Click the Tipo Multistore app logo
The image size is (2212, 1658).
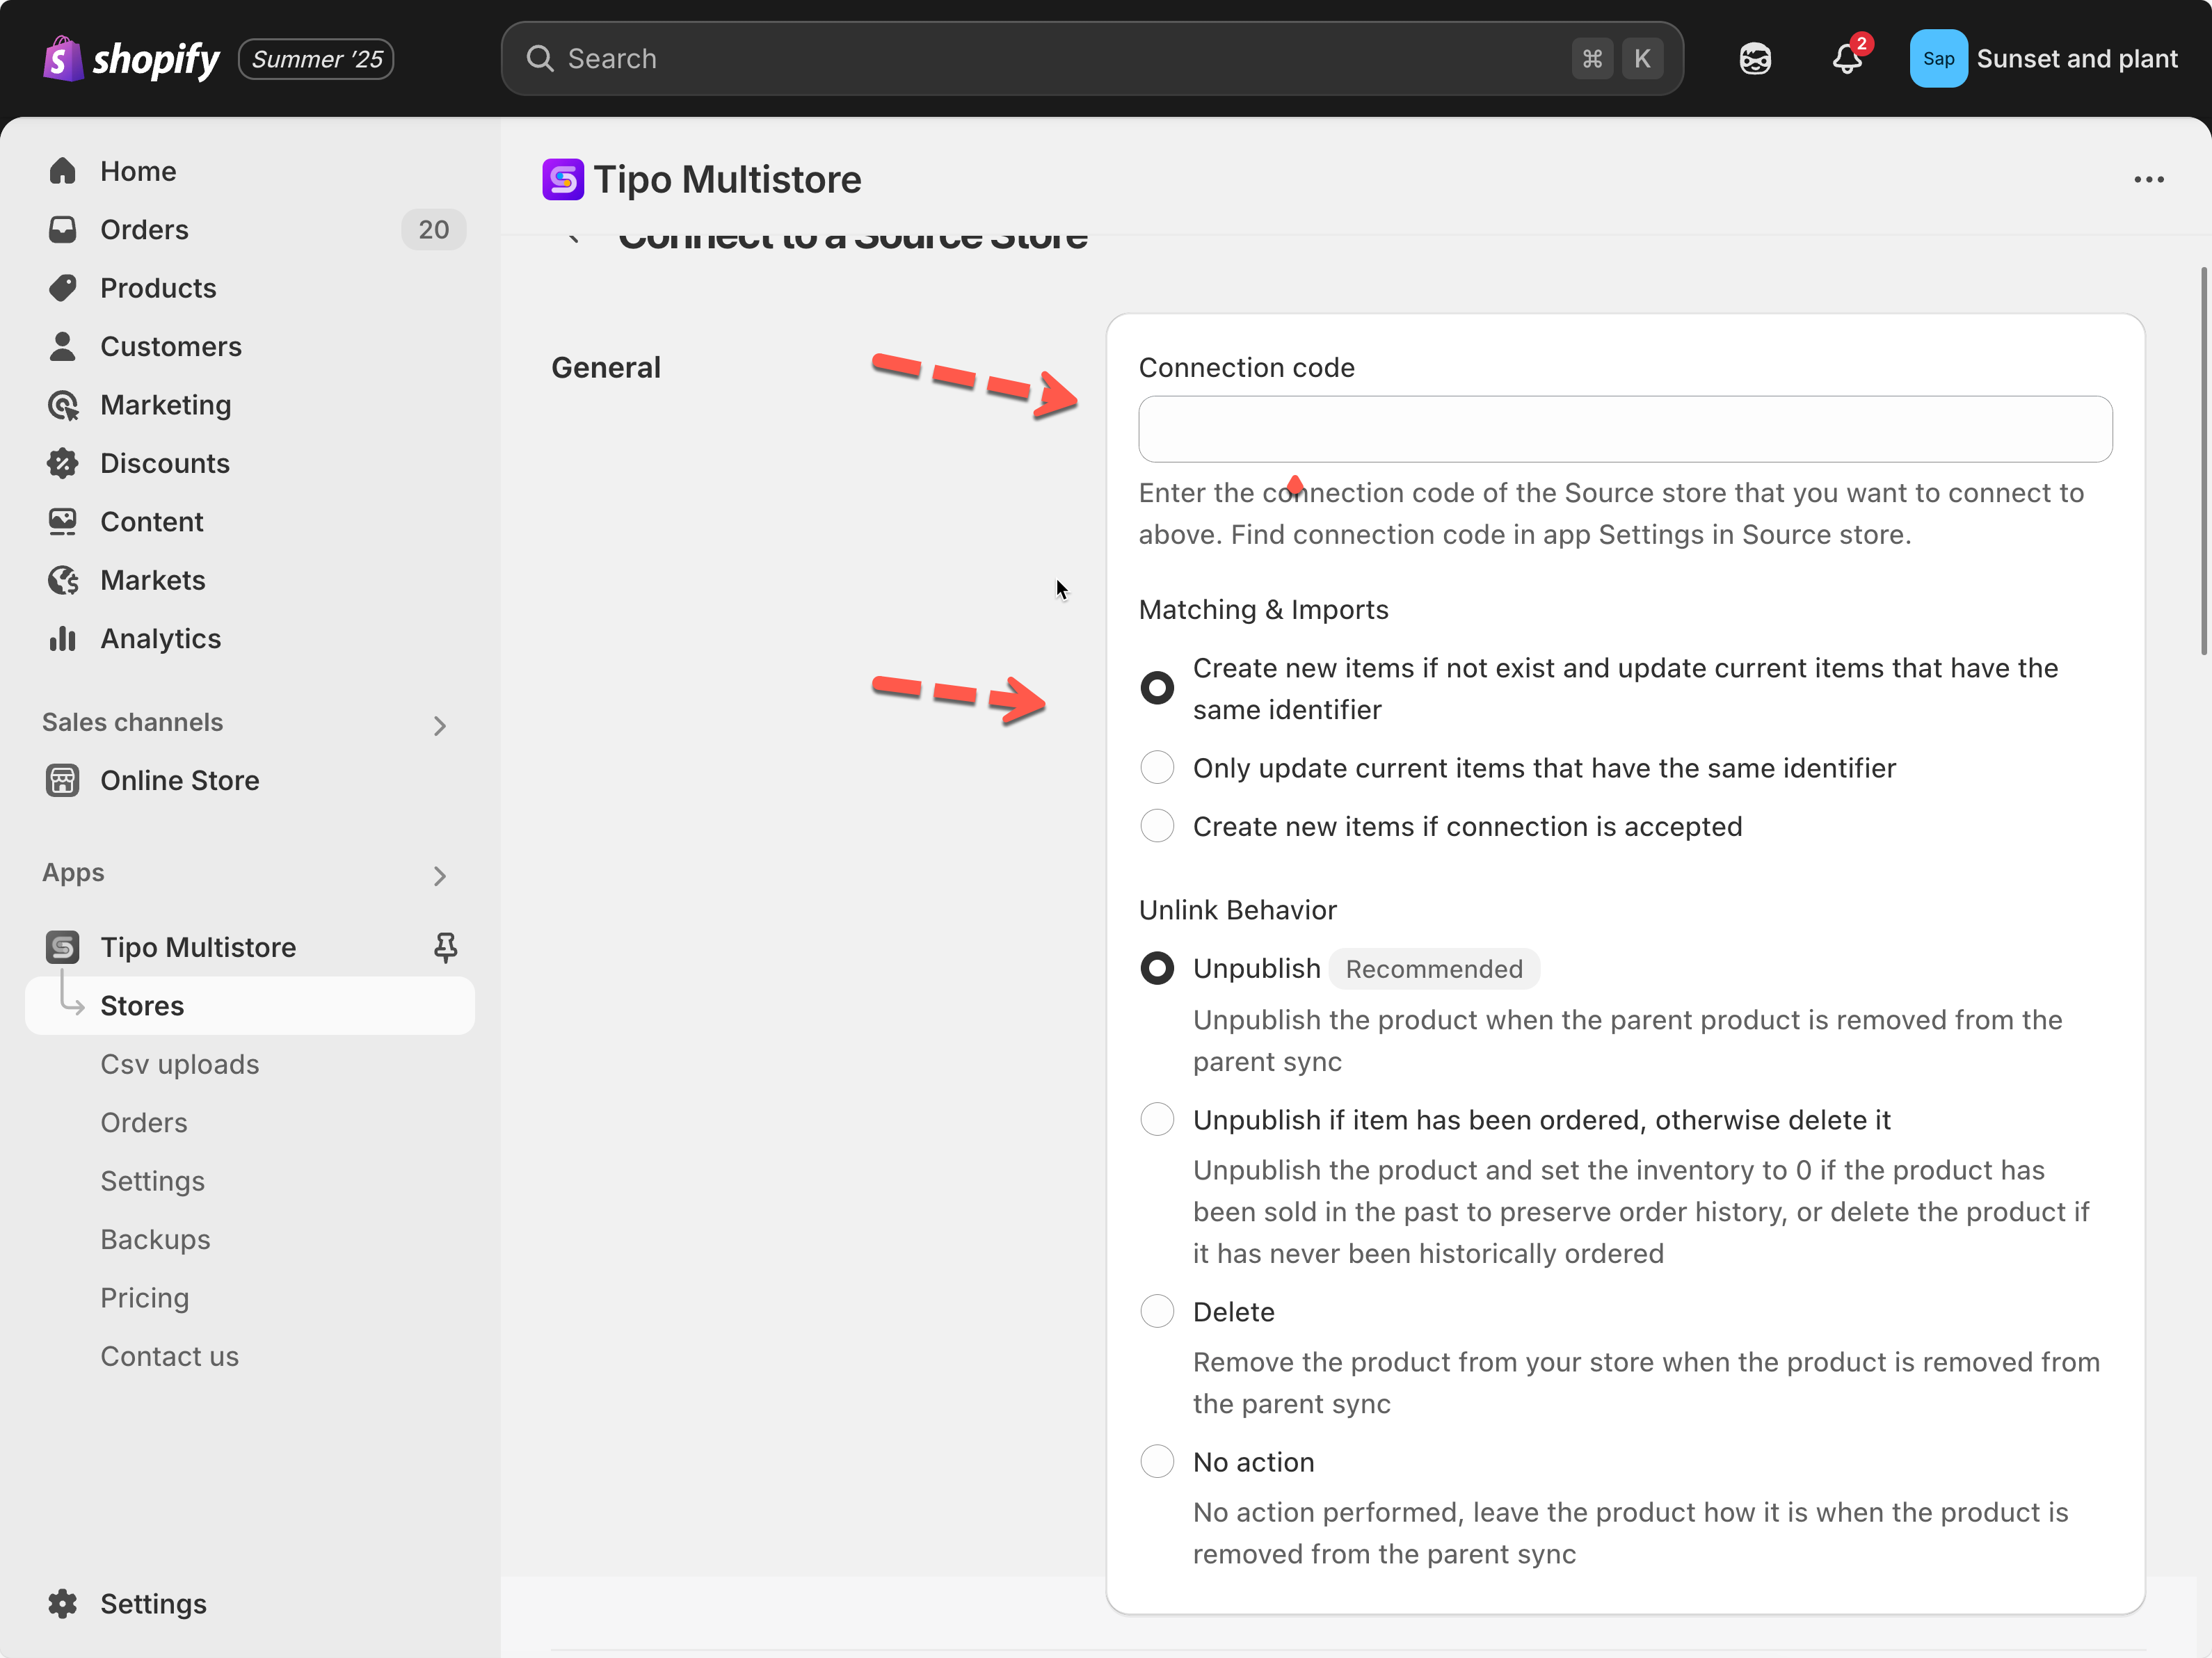click(563, 180)
